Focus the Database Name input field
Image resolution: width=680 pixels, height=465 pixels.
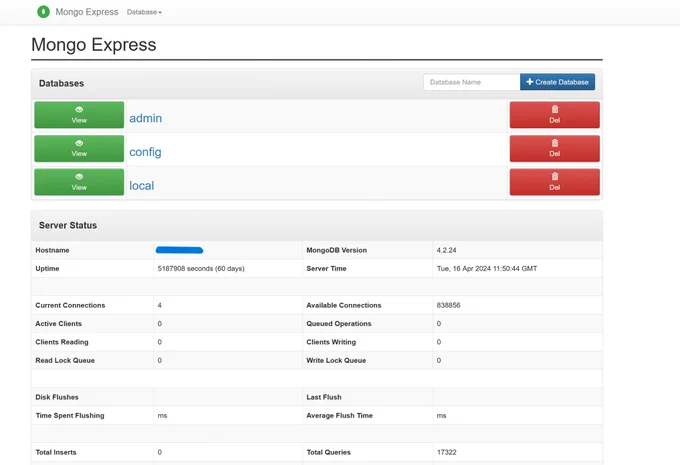(x=471, y=82)
